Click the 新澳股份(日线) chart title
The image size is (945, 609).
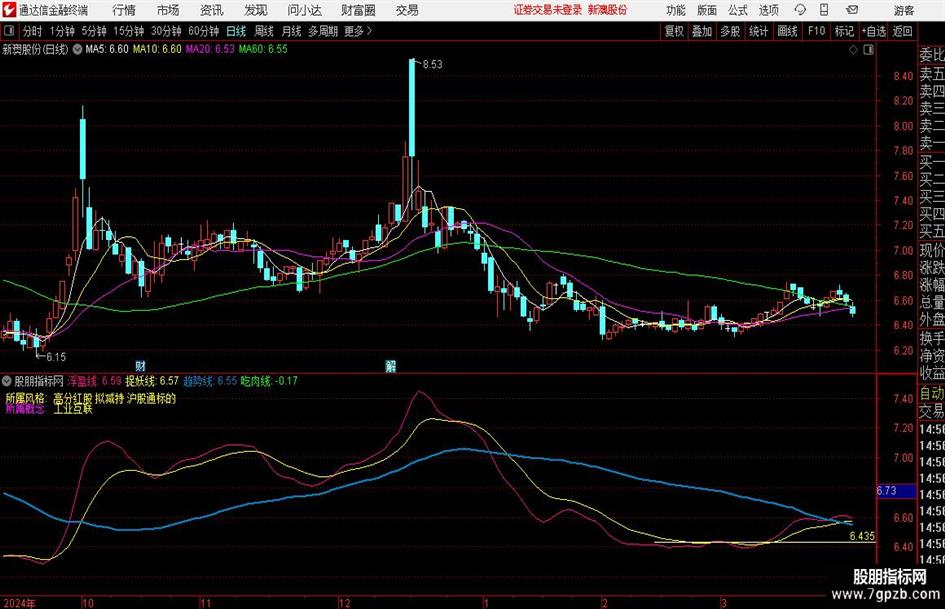click(35, 49)
